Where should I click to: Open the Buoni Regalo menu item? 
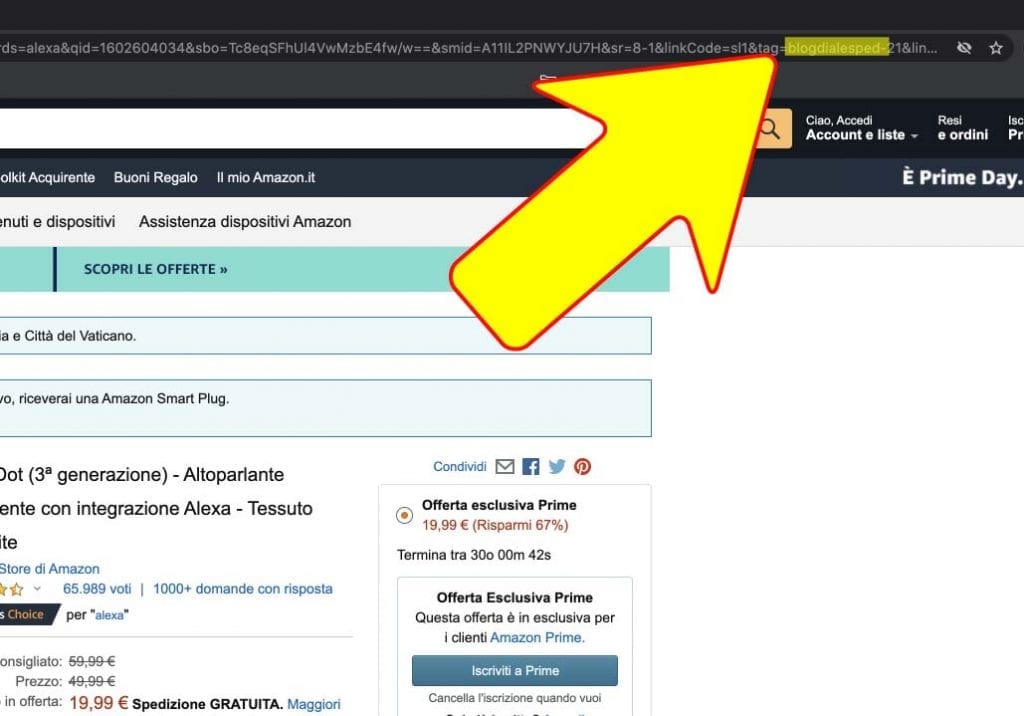point(156,177)
